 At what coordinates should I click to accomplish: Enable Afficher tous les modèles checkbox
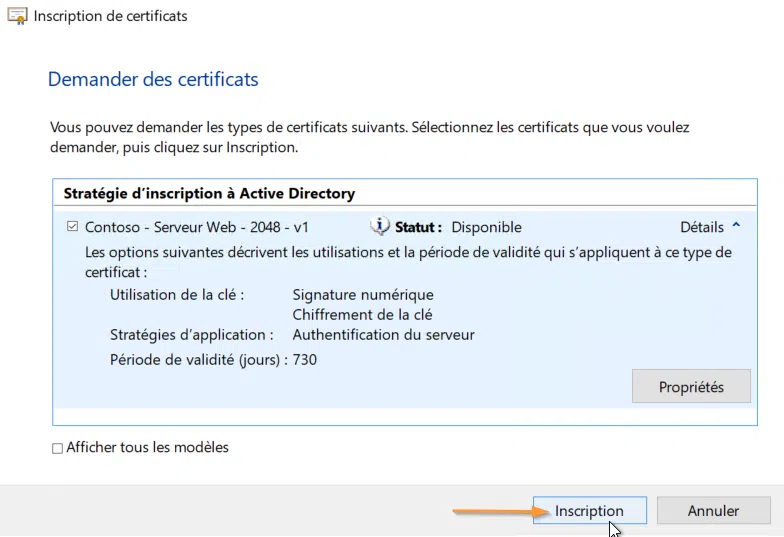[57, 448]
